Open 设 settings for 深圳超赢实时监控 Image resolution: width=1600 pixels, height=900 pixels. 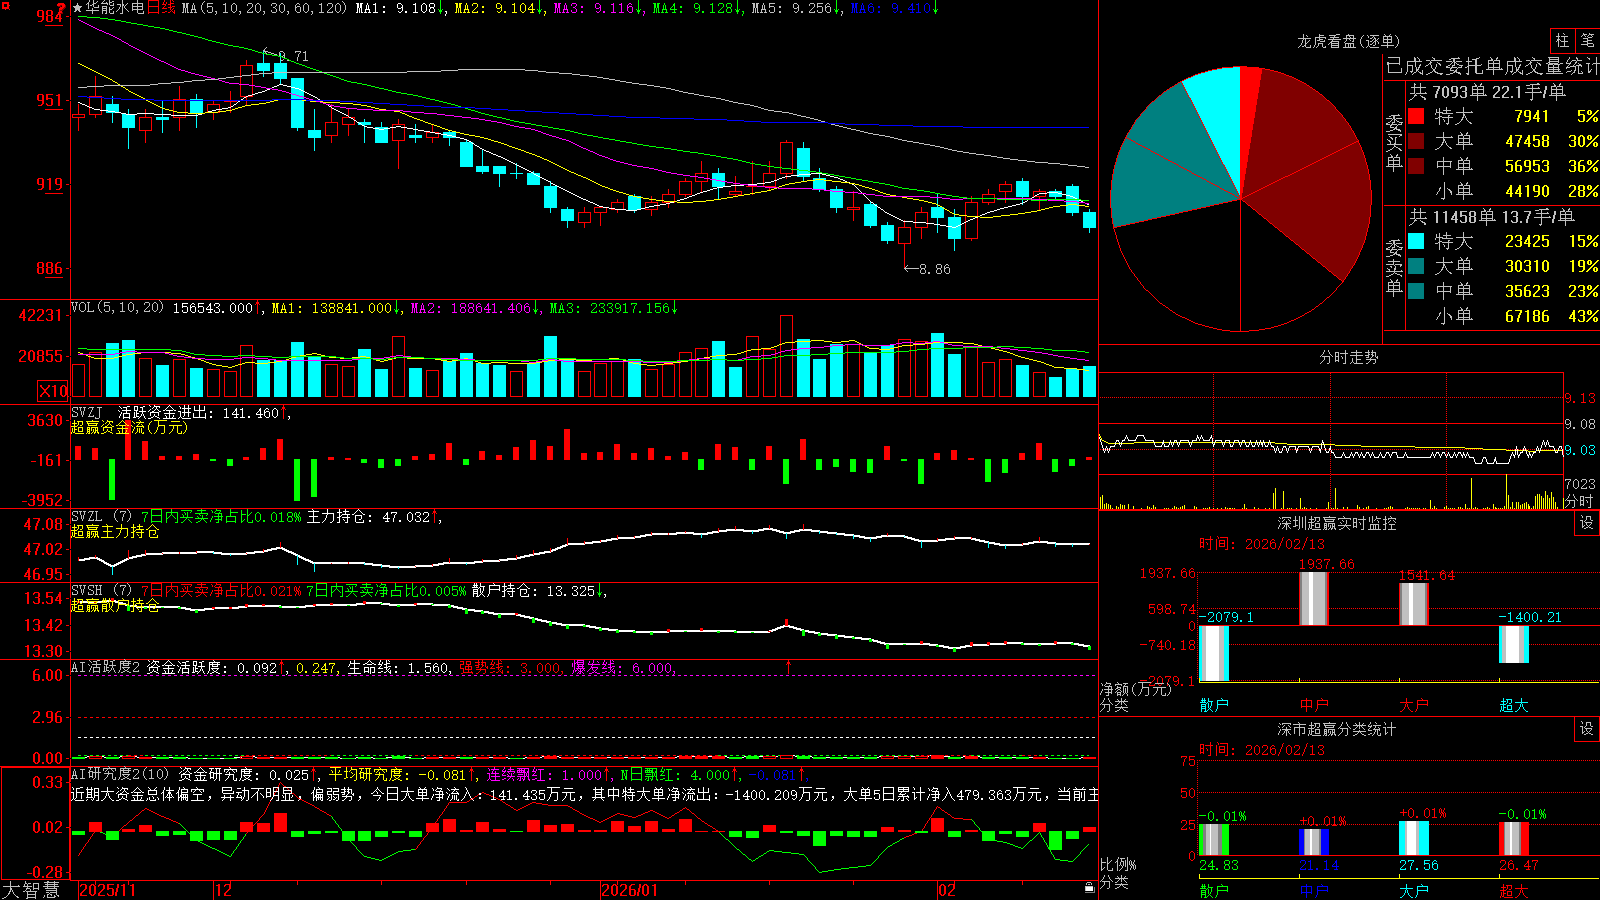click(x=1587, y=523)
